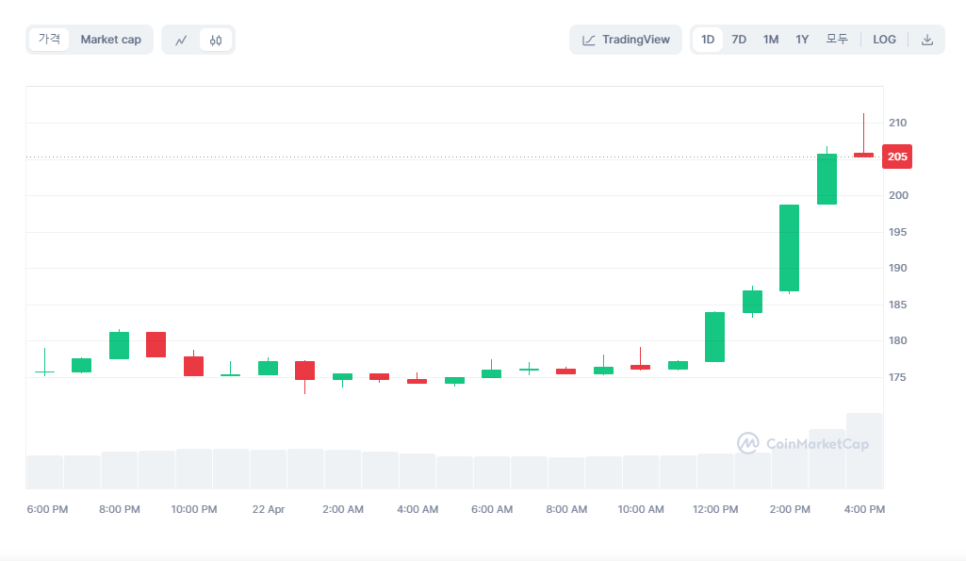This screenshot has width=966, height=561.
Task: Click the 8:00 AM time axis label
Action: [x=567, y=509]
